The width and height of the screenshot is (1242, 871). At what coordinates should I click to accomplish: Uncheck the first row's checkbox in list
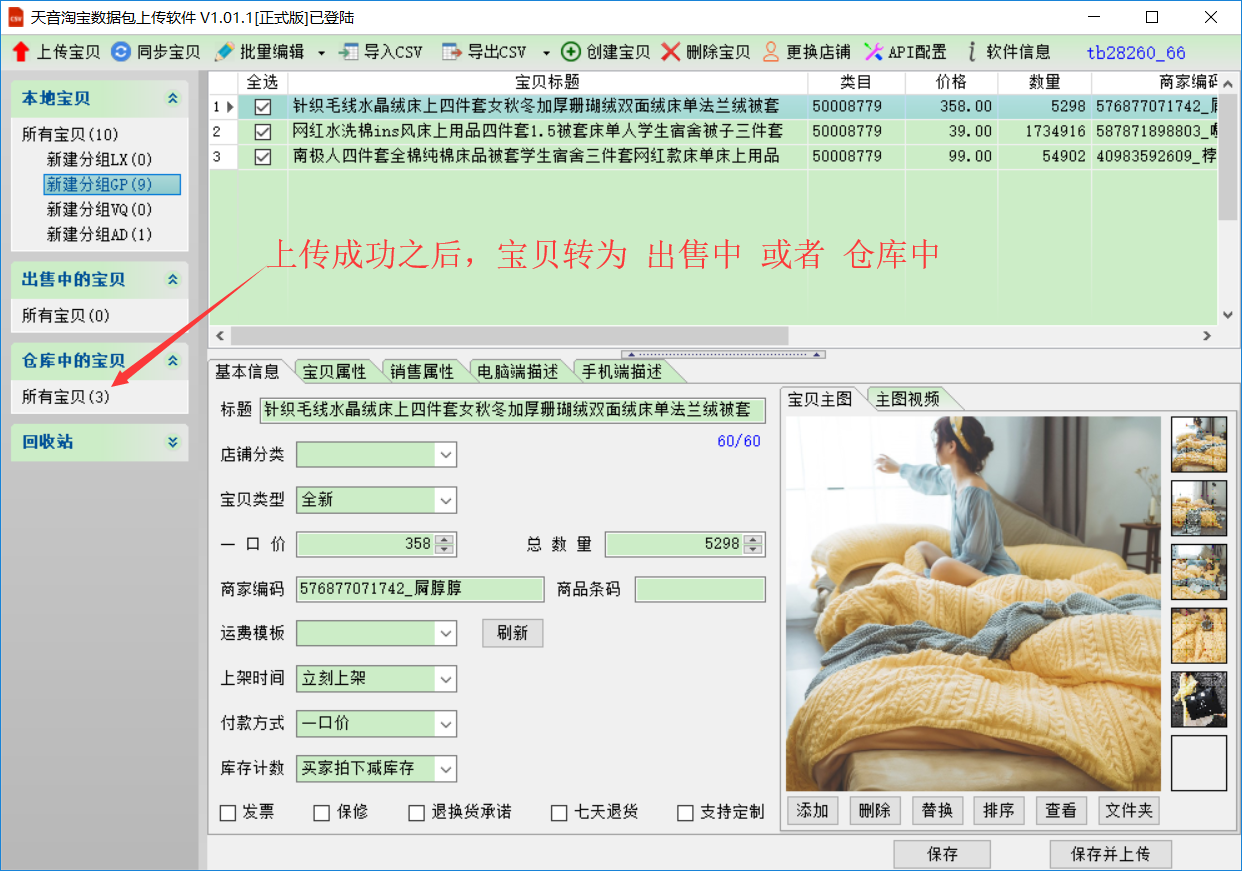(263, 106)
